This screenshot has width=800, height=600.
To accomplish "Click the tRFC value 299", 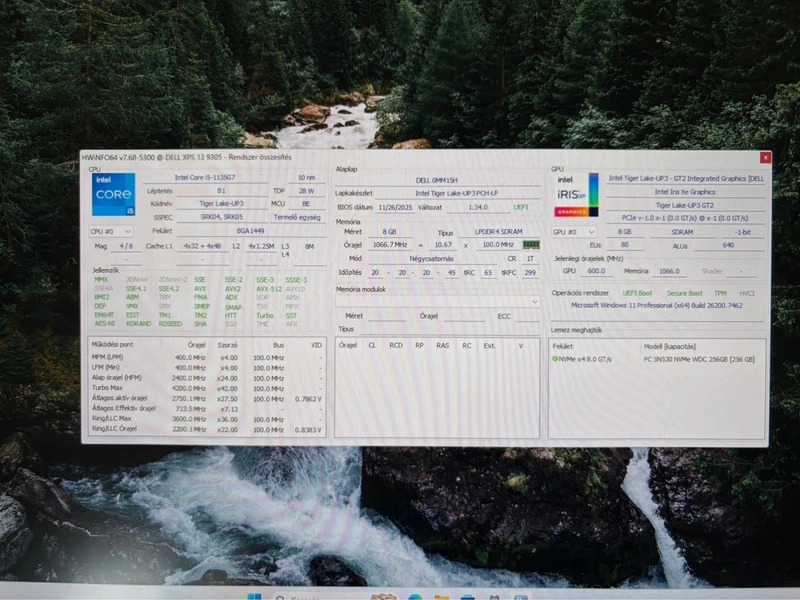I will click(x=530, y=273).
